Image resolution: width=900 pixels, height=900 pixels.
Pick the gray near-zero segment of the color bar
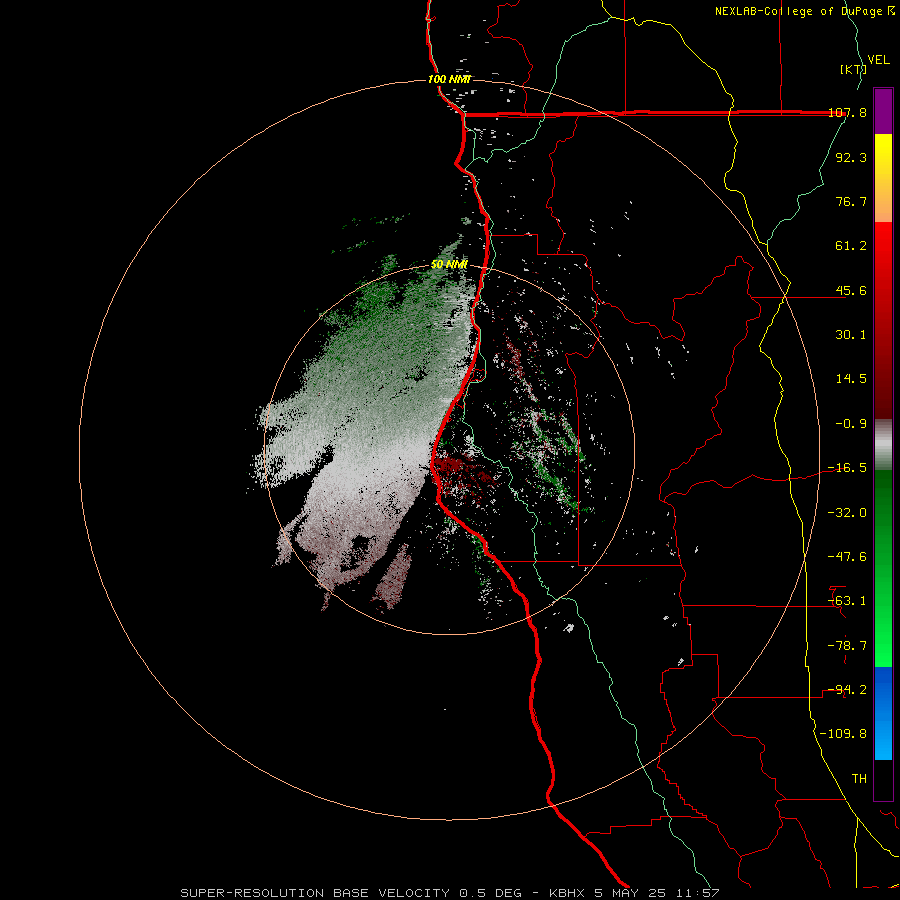883,444
